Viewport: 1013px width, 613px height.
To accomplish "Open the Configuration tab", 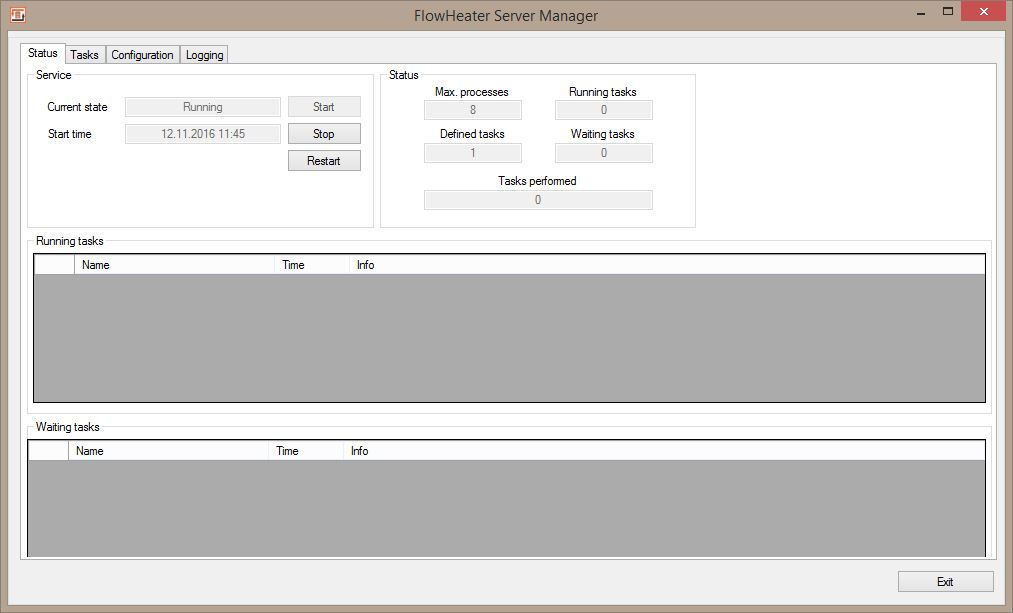I will 142,55.
